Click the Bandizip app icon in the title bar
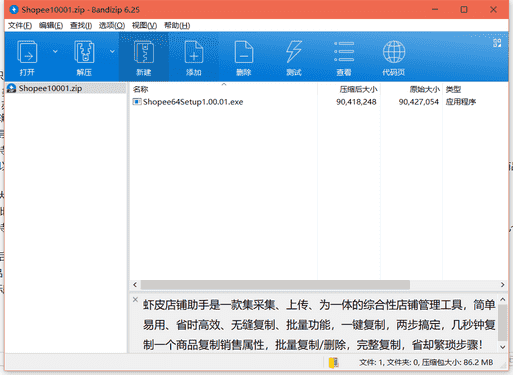The width and height of the screenshot is (513, 375). (14, 10)
